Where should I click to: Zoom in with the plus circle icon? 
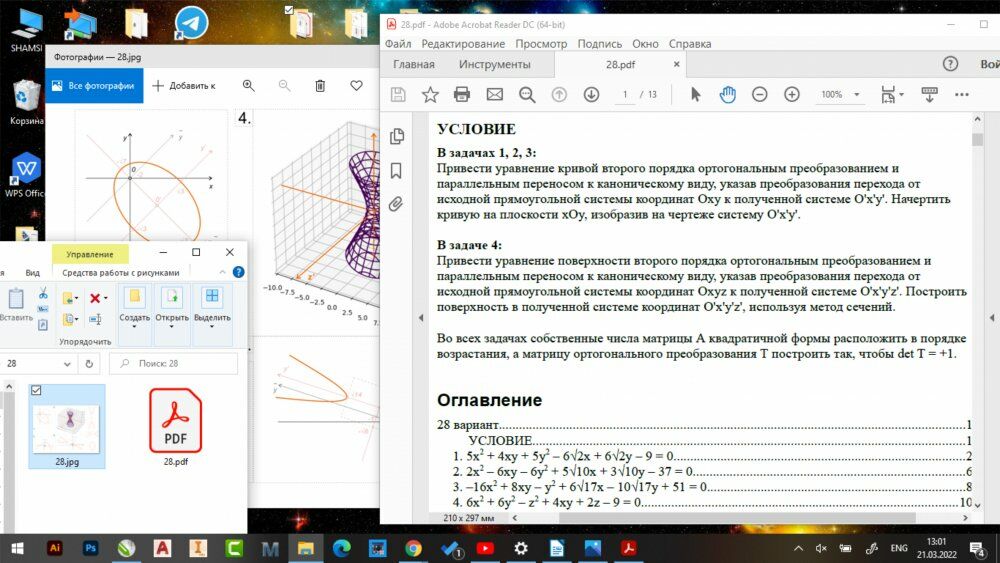pyautogui.click(x=791, y=94)
